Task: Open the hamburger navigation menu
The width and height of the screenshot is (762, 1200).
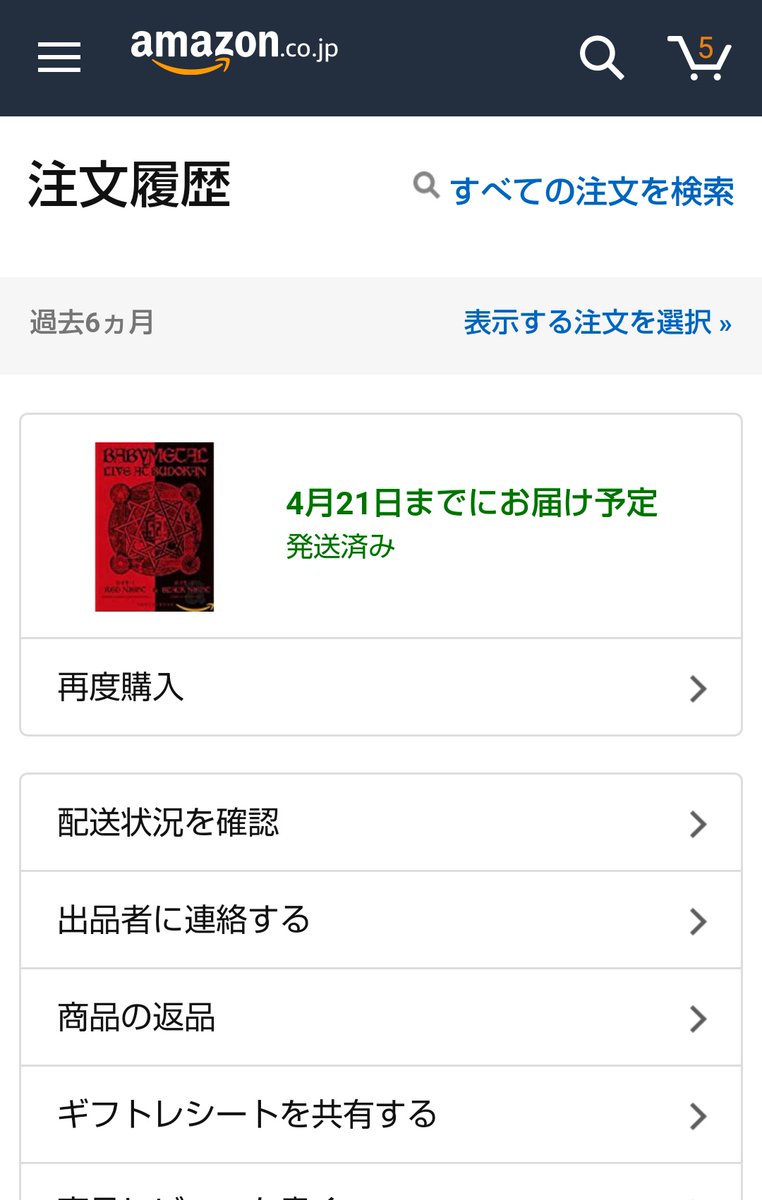Action: tap(59, 58)
